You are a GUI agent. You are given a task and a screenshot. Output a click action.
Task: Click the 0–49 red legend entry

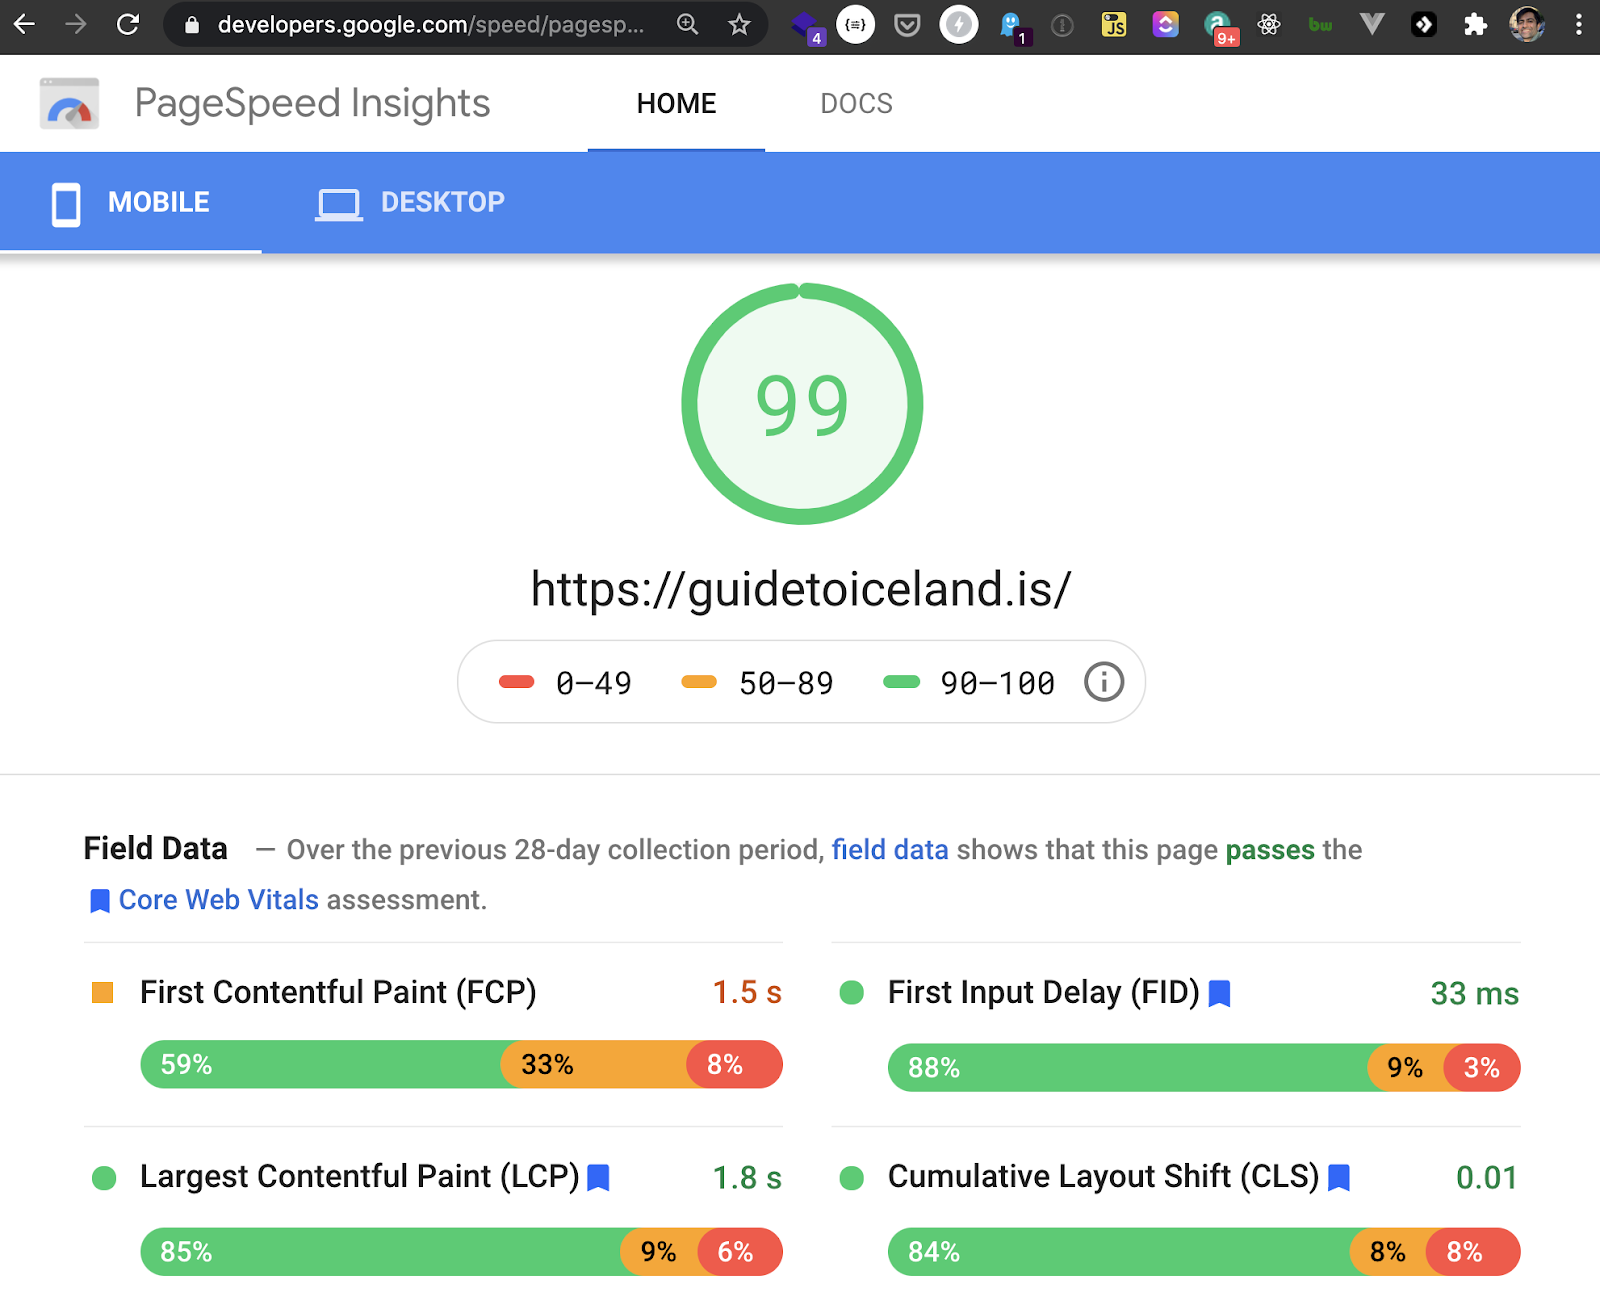[565, 683]
